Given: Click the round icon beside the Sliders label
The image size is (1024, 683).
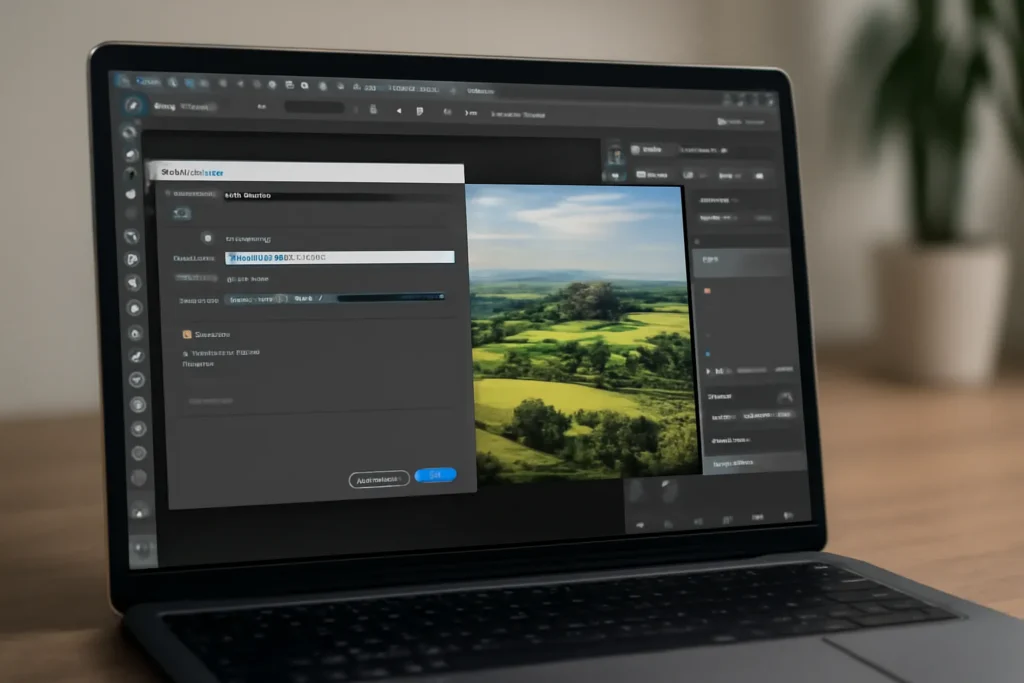Looking at the screenshot, I should click(x=281, y=298).
